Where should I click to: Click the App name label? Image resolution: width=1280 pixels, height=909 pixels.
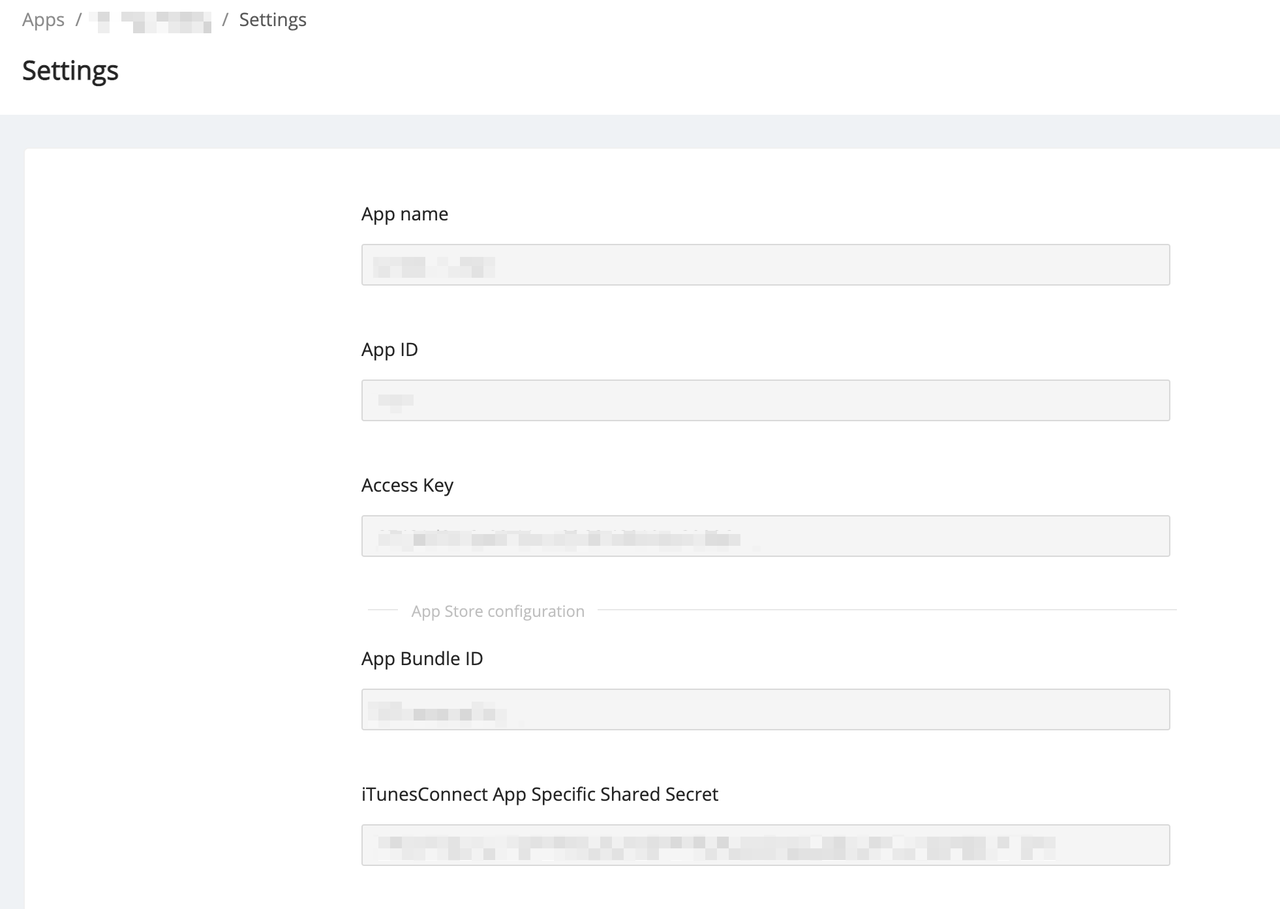(x=404, y=214)
